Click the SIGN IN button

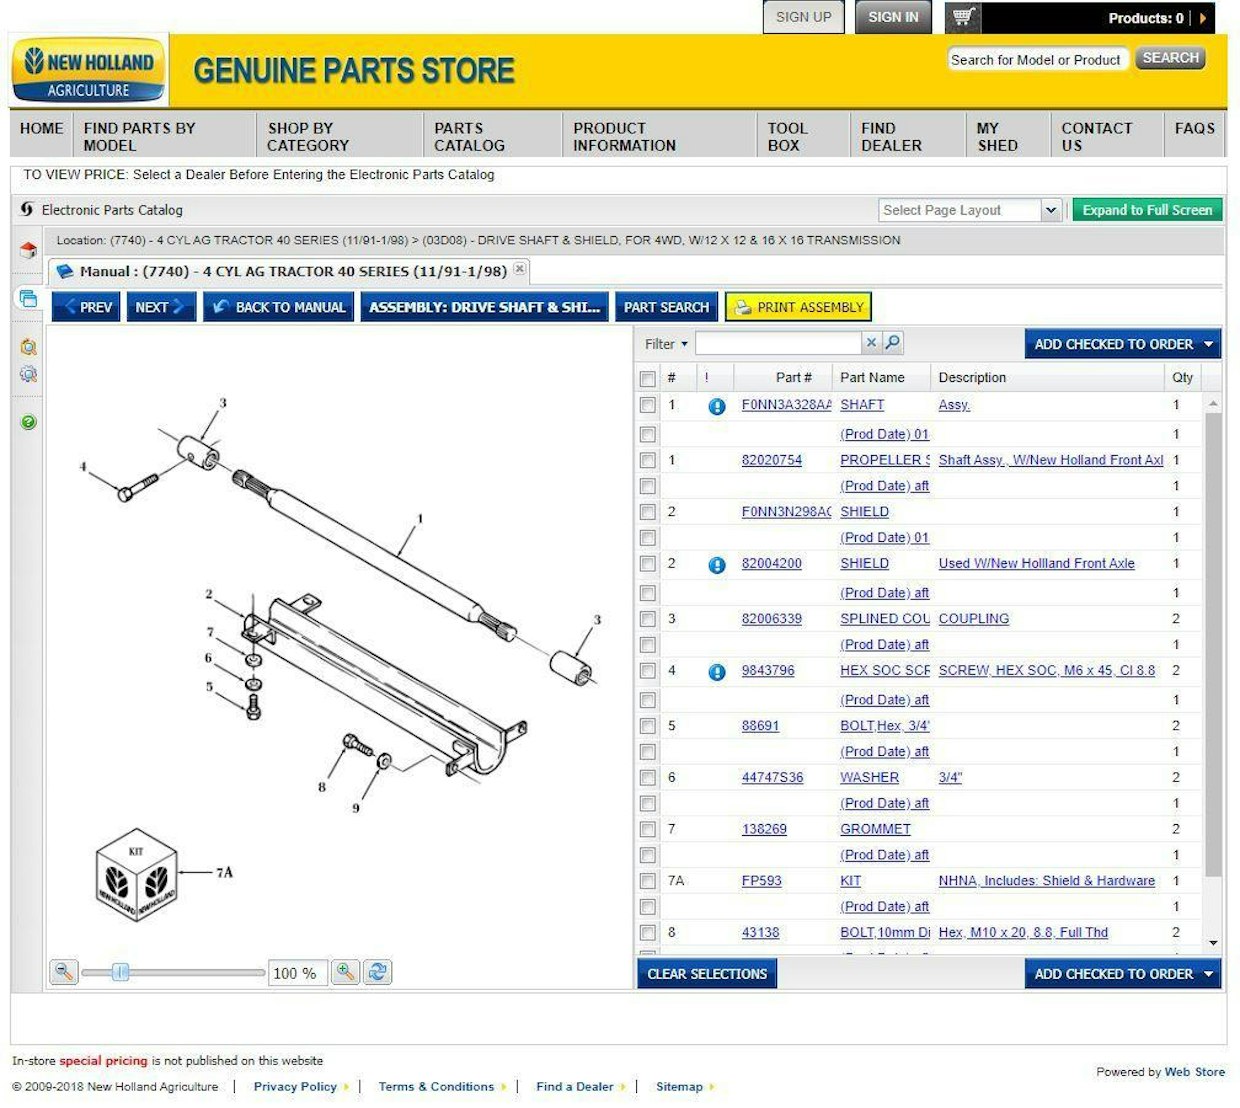893,17
